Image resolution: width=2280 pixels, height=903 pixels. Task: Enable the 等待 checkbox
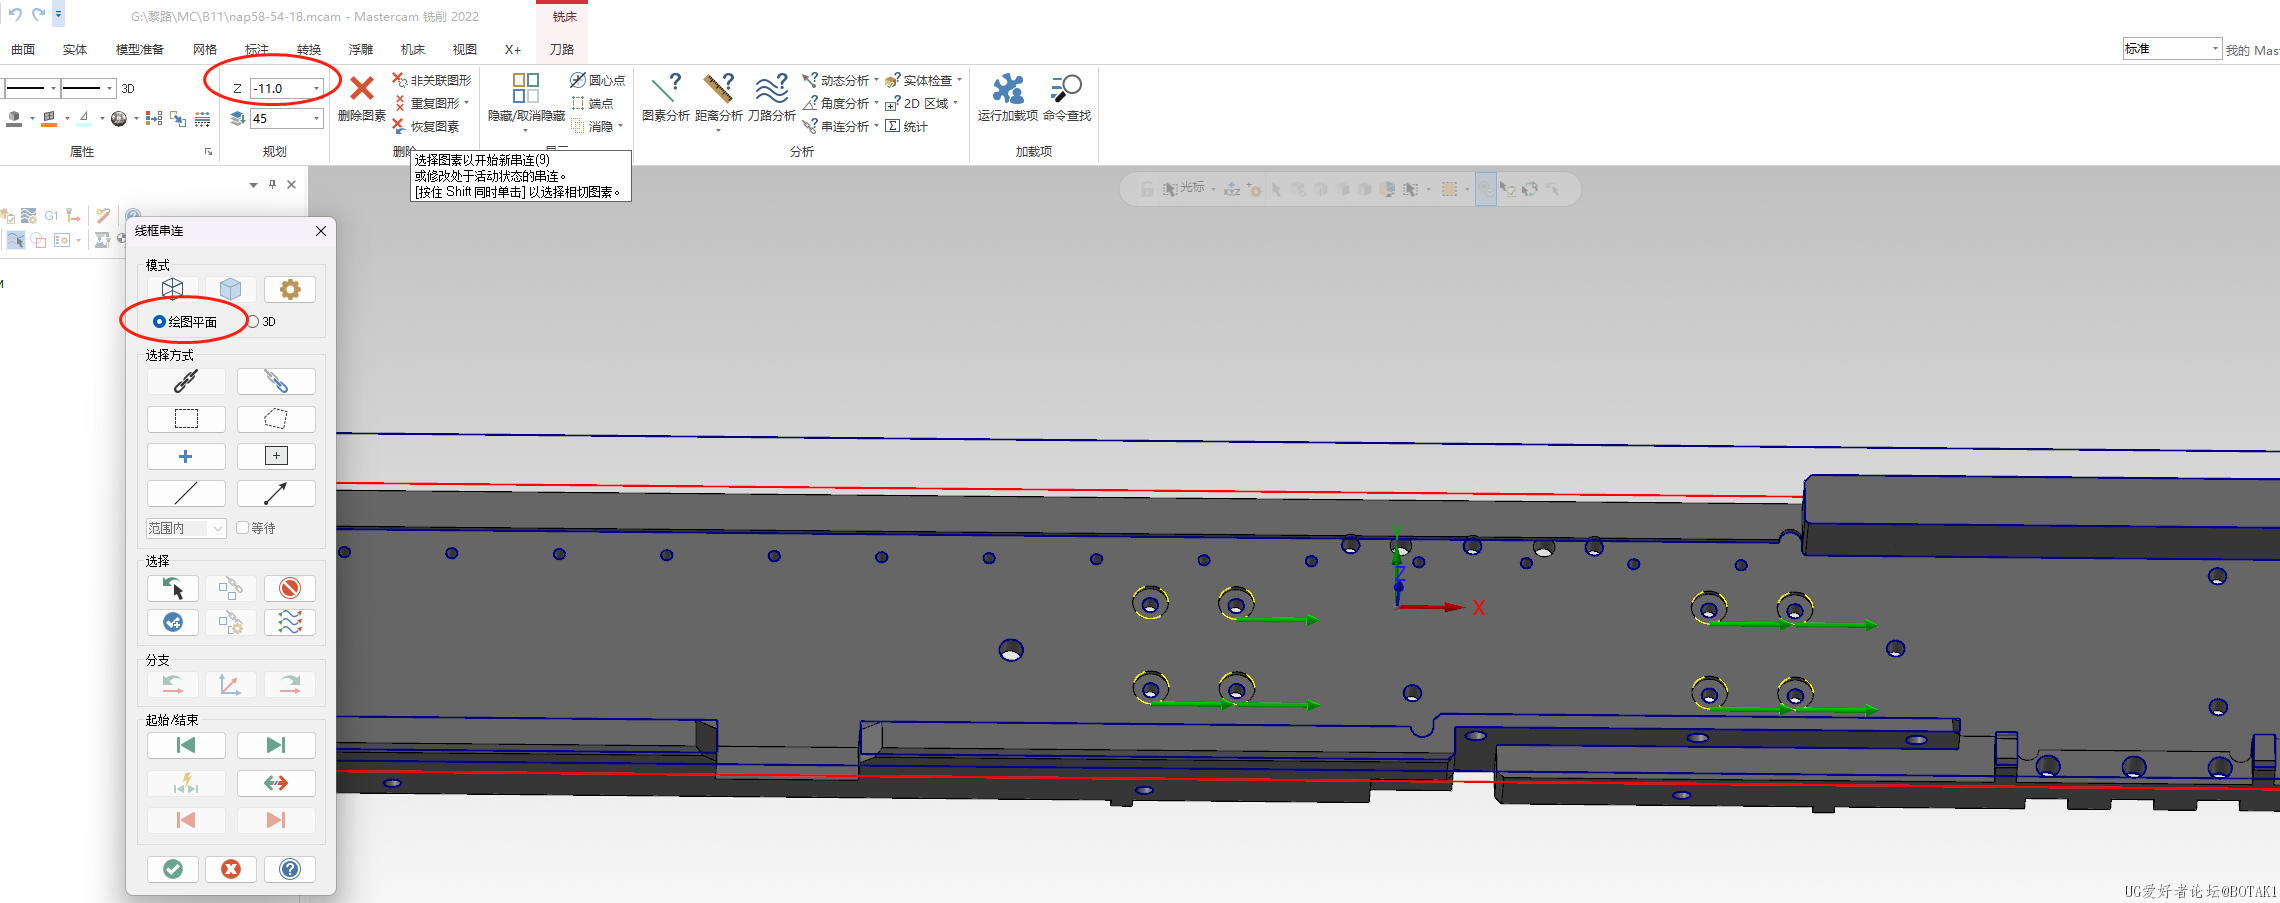click(x=256, y=528)
